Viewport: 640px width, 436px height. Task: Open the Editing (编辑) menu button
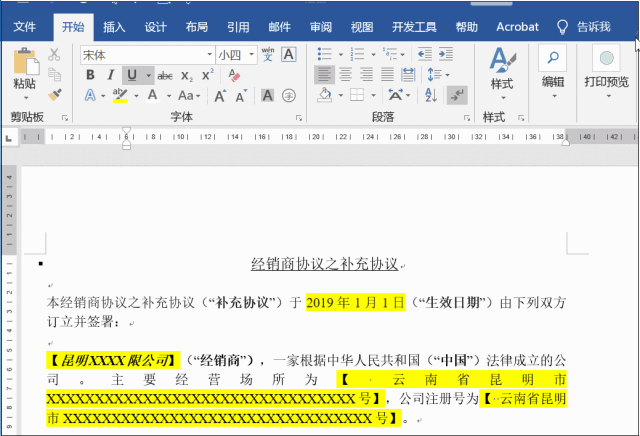(x=553, y=73)
